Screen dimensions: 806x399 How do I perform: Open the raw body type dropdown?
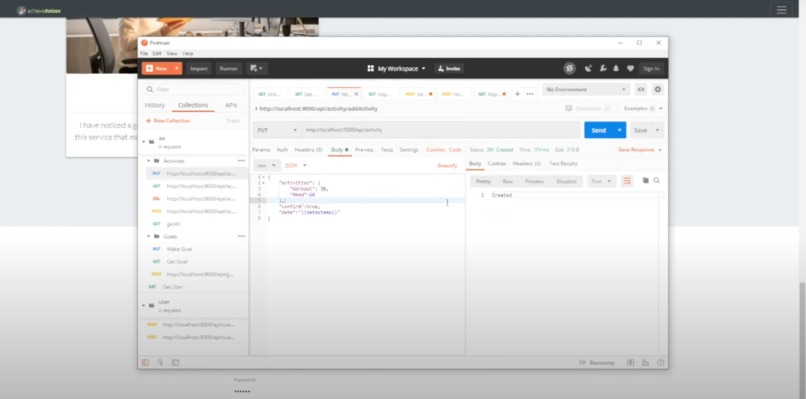[x=266, y=166]
